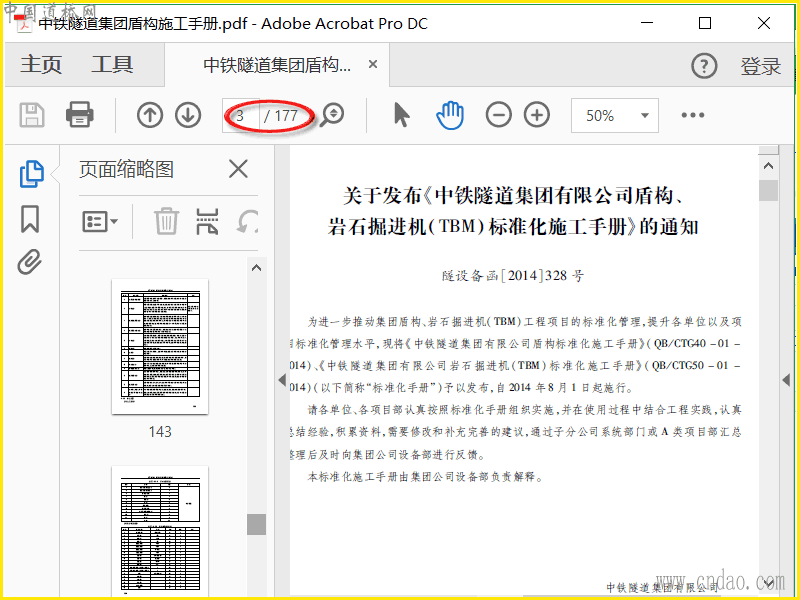The height and width of the screenshot is (600, 800).
Task: Delete selected page with trash icon
Action: click(x=166, y=221)
